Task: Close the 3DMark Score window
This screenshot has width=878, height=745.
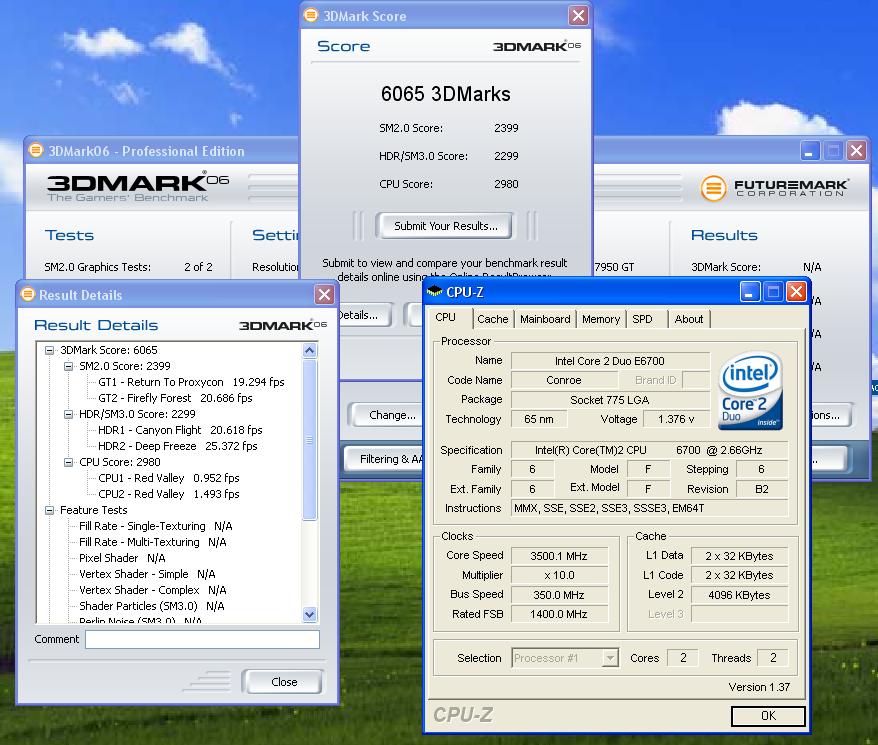Action: 578,15
